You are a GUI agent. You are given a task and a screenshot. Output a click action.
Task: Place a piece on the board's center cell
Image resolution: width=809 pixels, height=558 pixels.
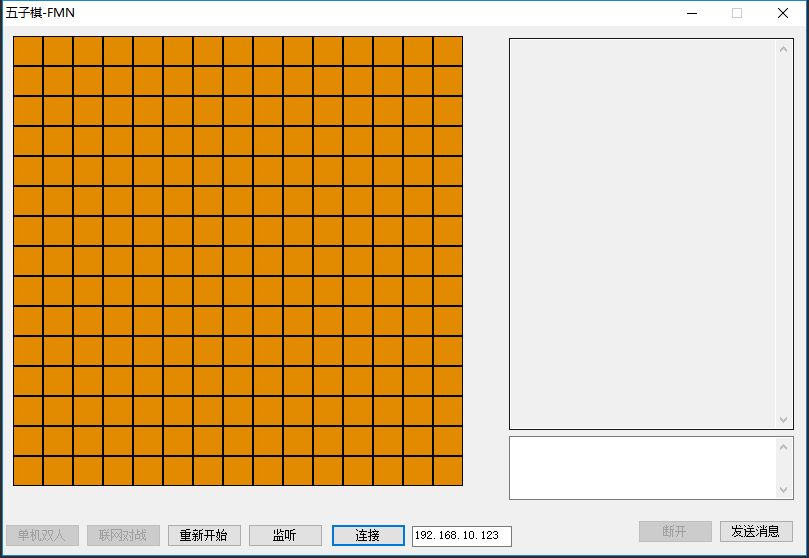(238, 261)
